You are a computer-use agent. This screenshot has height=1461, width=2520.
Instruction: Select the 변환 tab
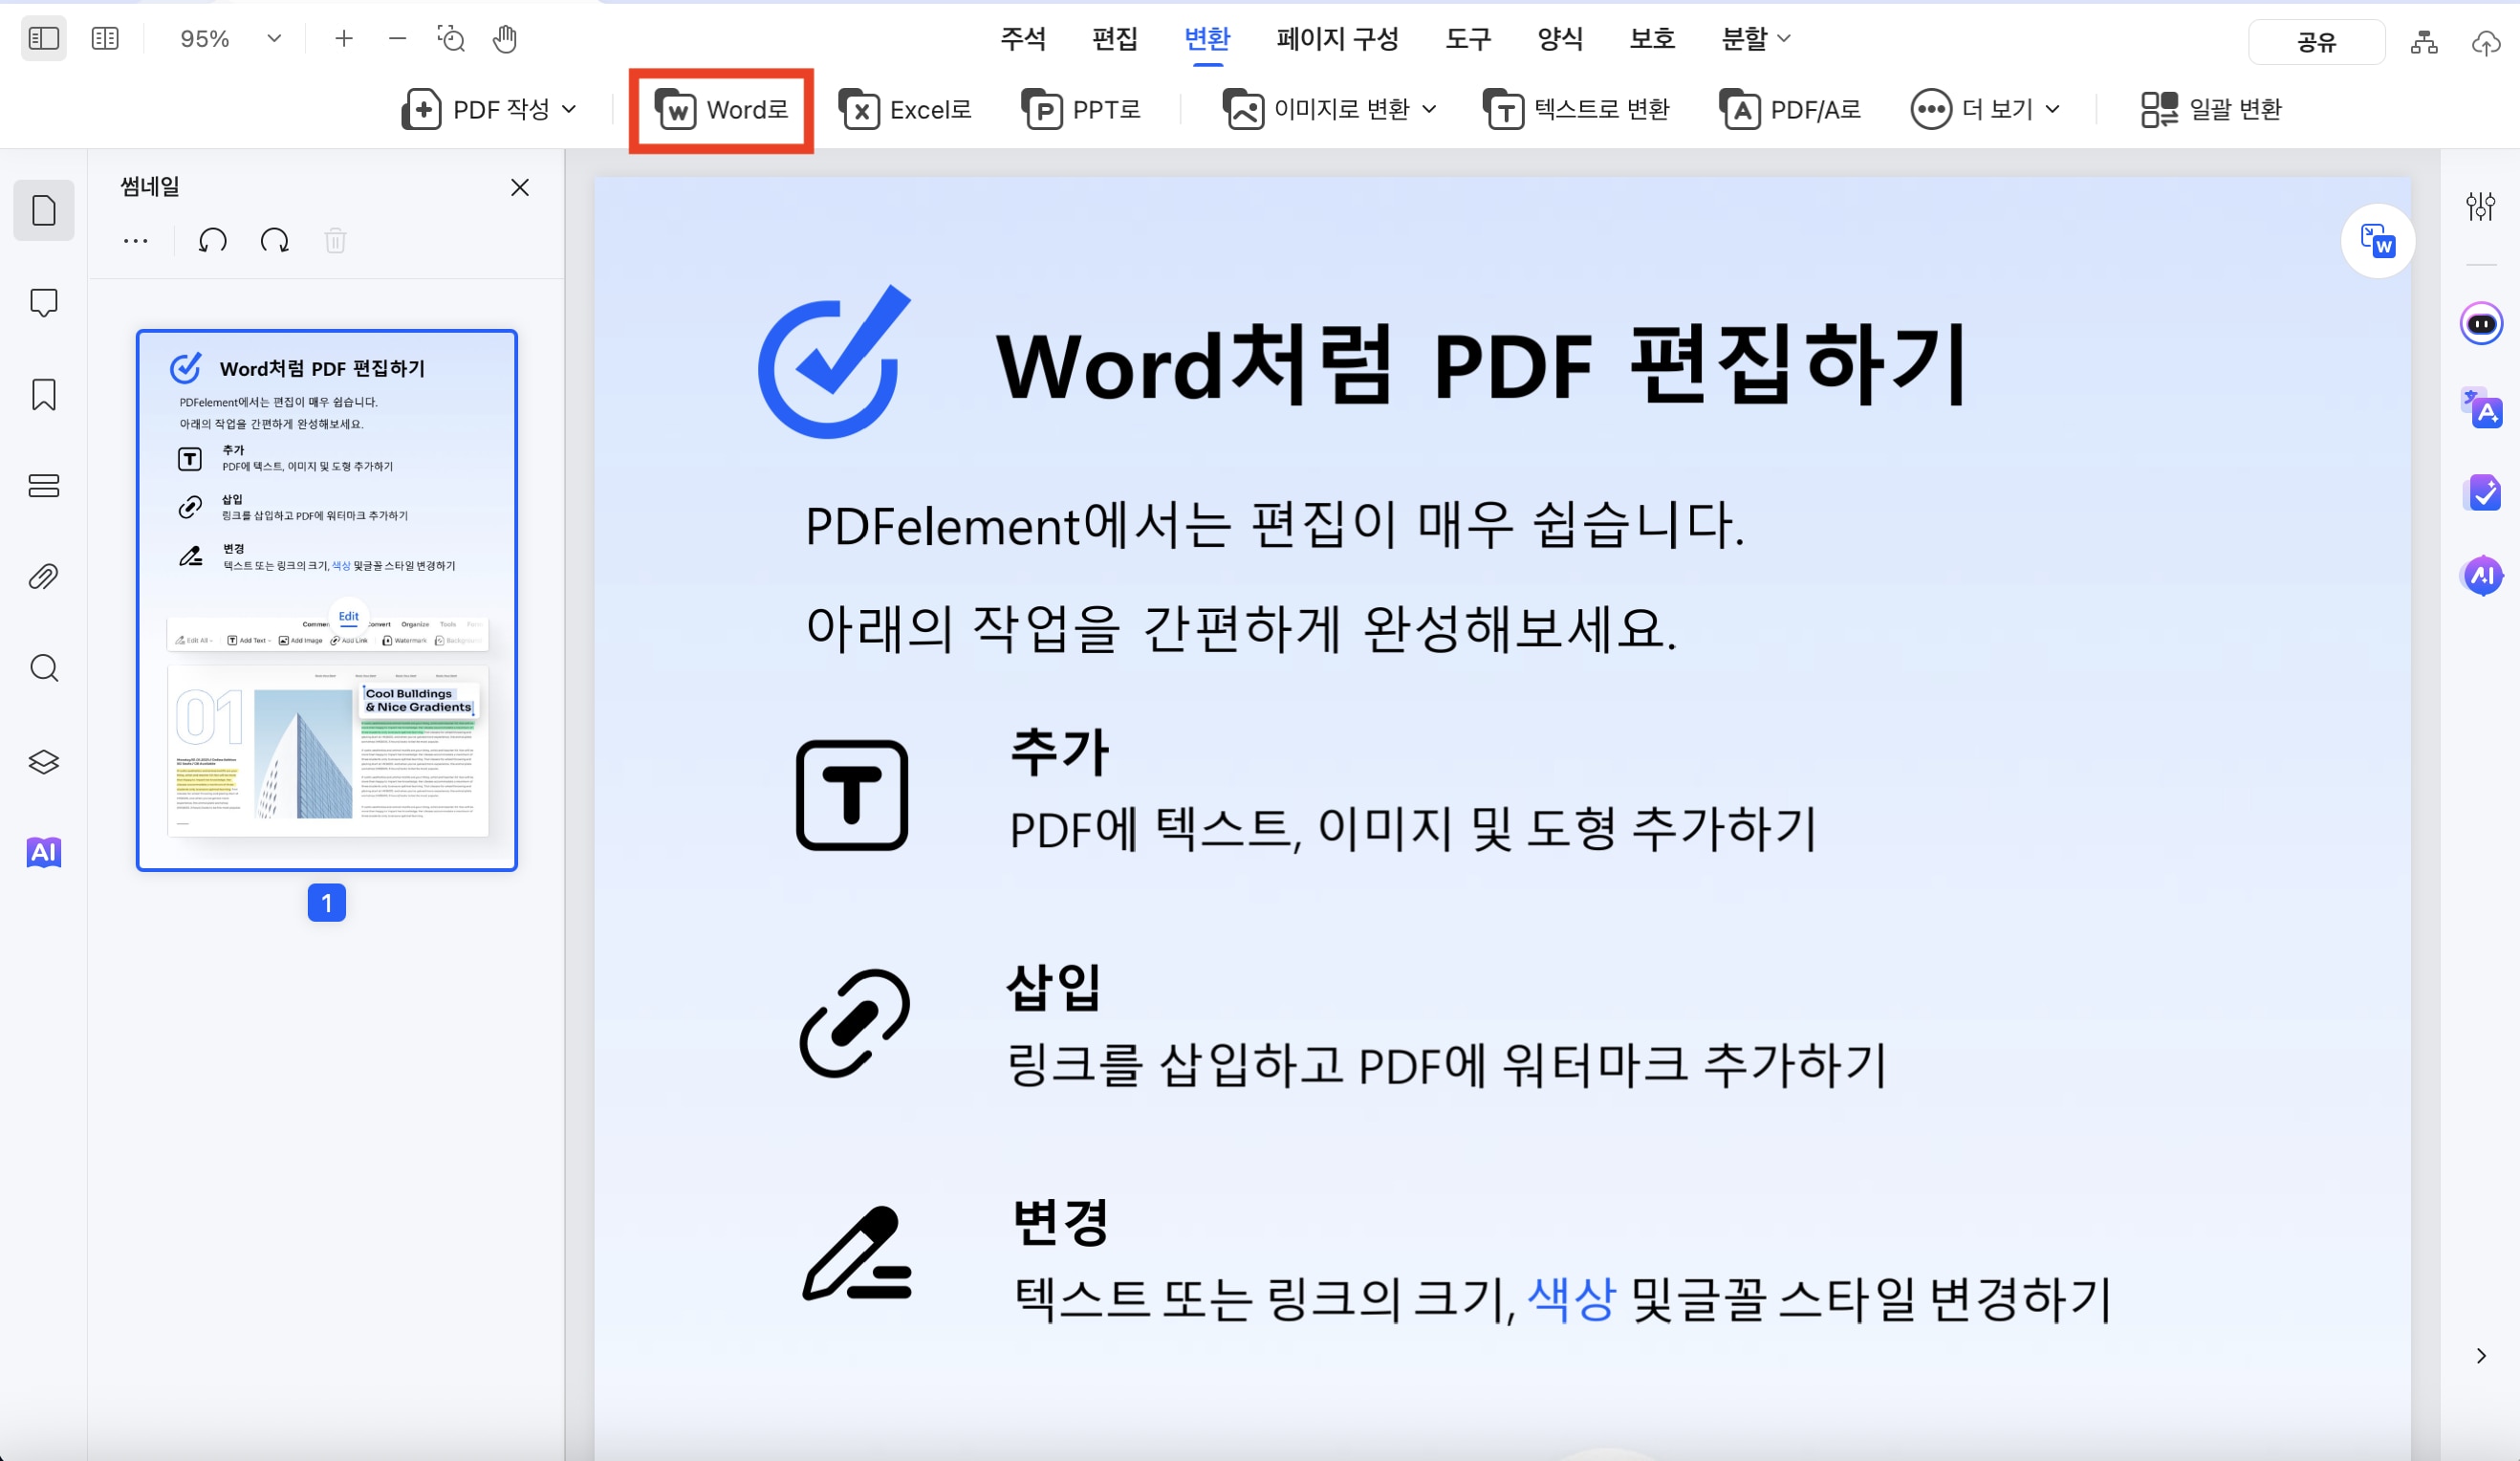[1207, 38]
